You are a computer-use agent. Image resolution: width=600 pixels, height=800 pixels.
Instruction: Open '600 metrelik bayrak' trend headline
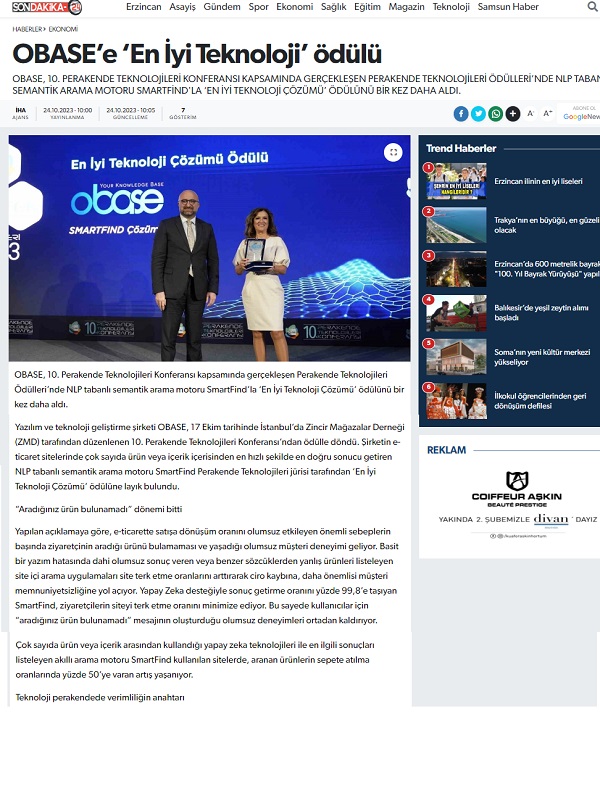click(x=546, y=269)
